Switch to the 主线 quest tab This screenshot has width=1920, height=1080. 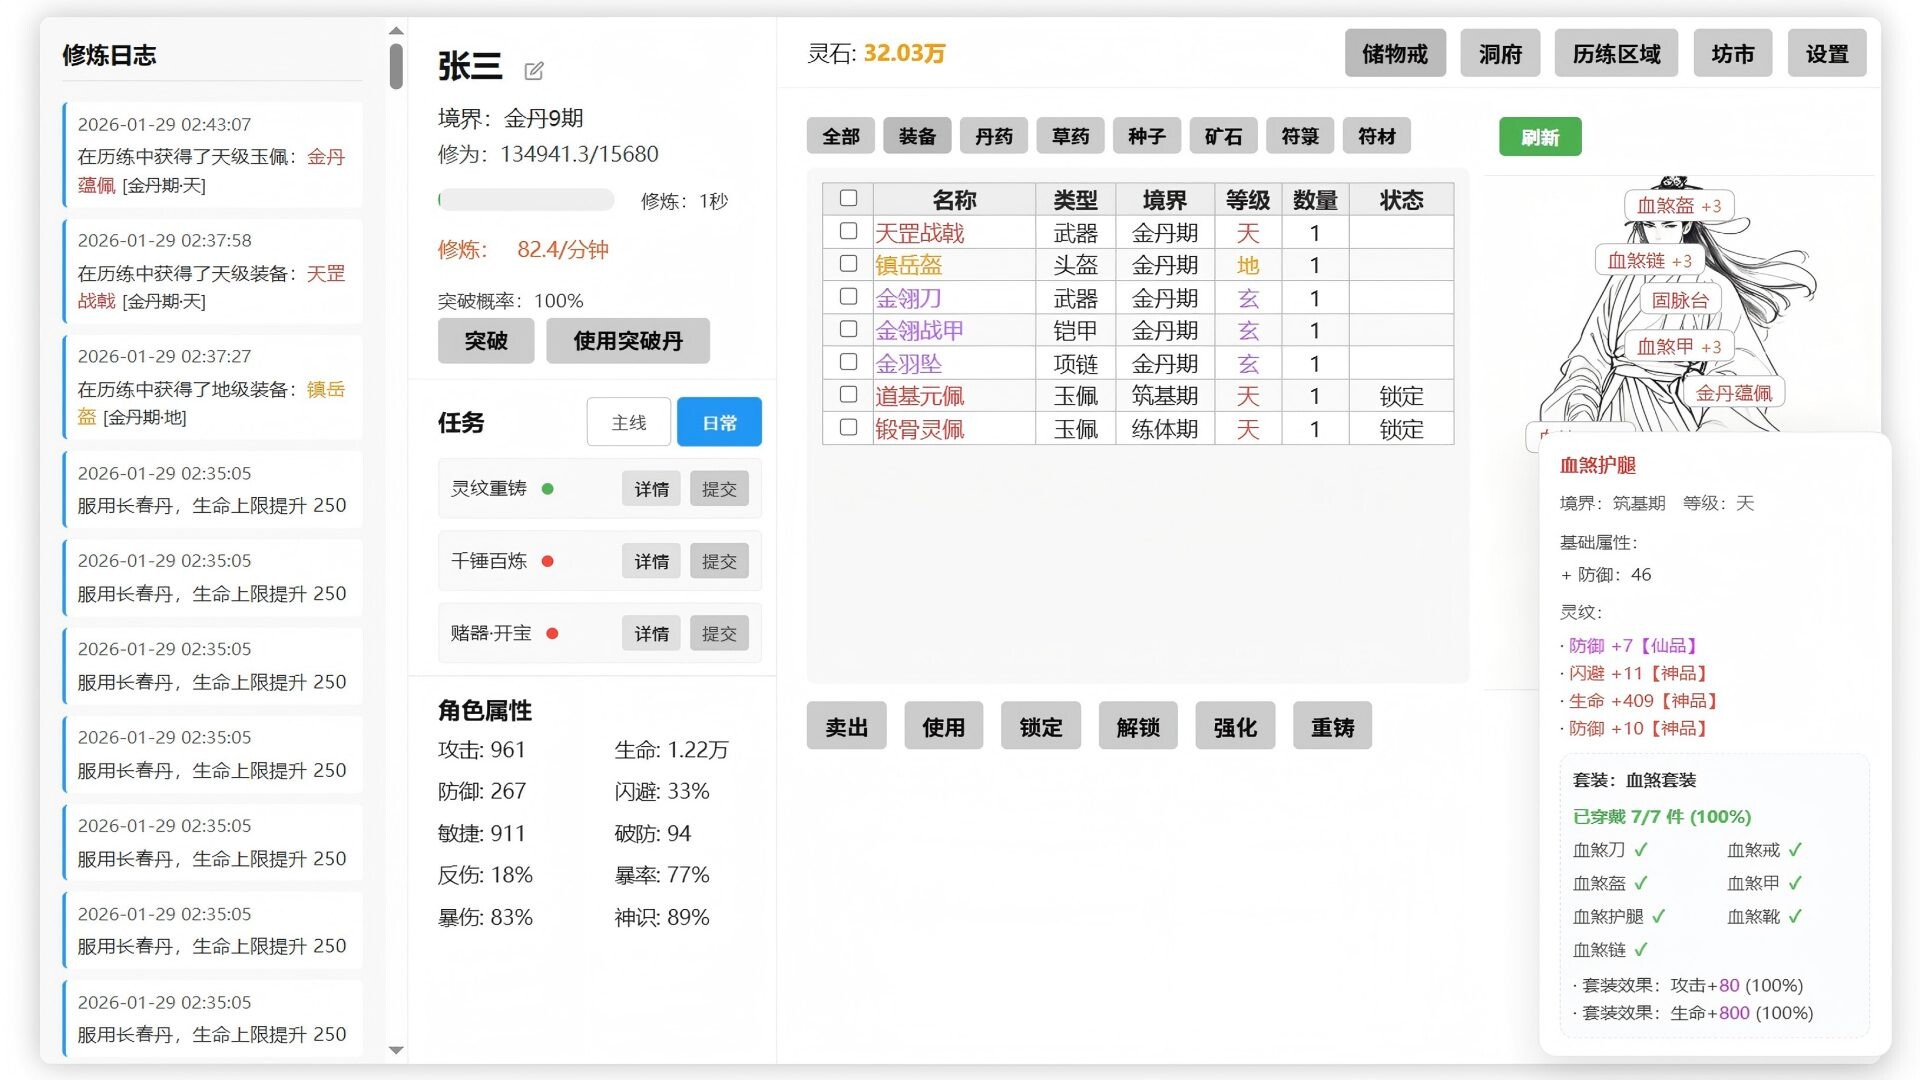(628, 421)
